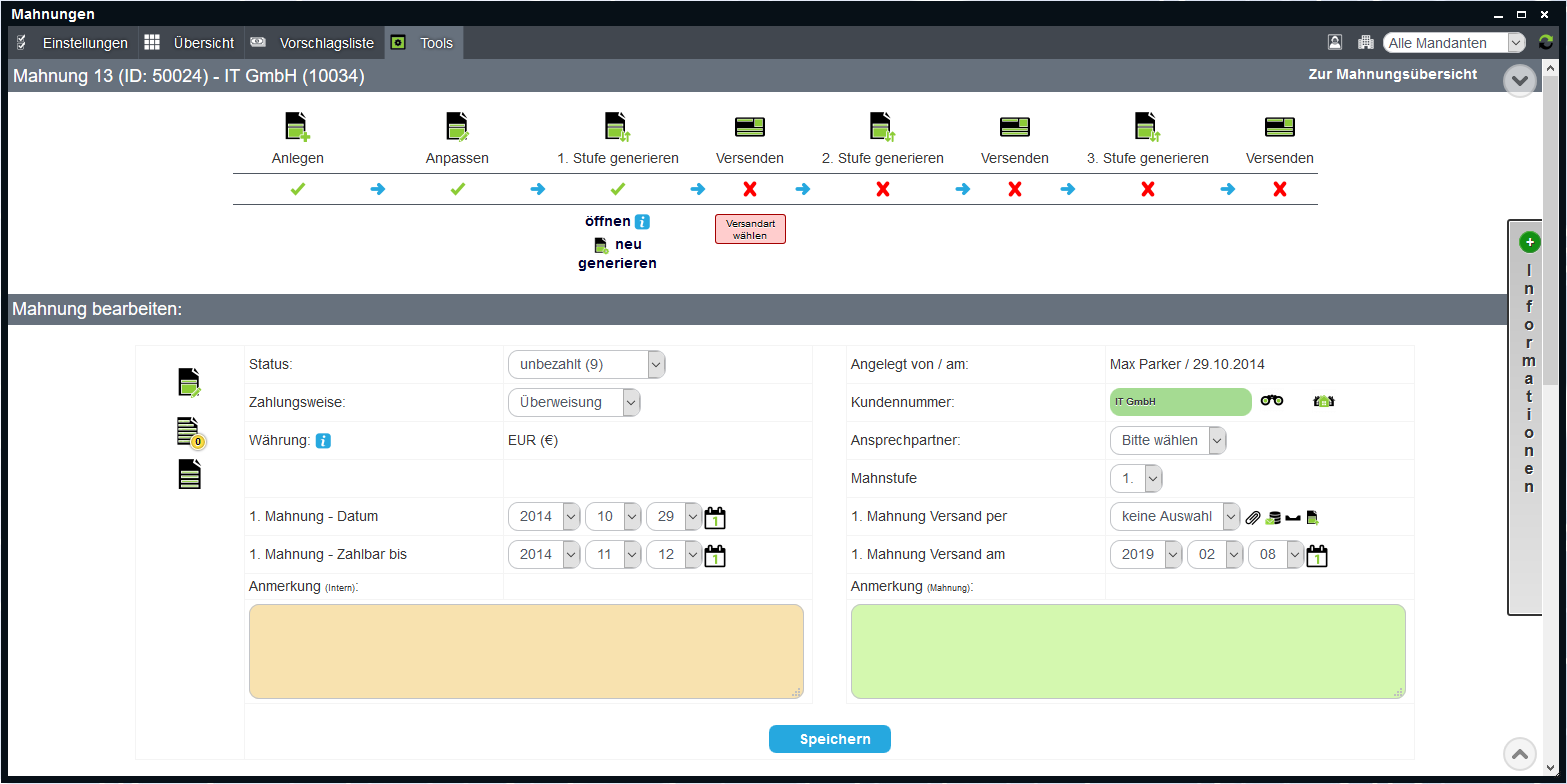1567x784 pixels.
Task: Open the Mahnstufe dropdown
Action: click(x=1136, y=479)
